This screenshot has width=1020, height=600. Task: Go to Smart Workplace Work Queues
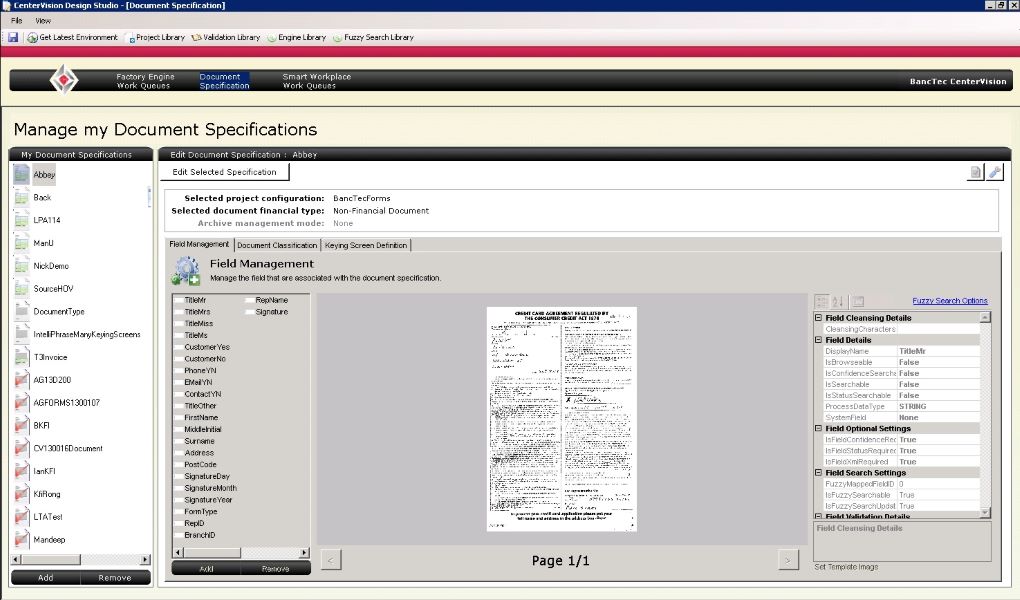tap(316, 81)
